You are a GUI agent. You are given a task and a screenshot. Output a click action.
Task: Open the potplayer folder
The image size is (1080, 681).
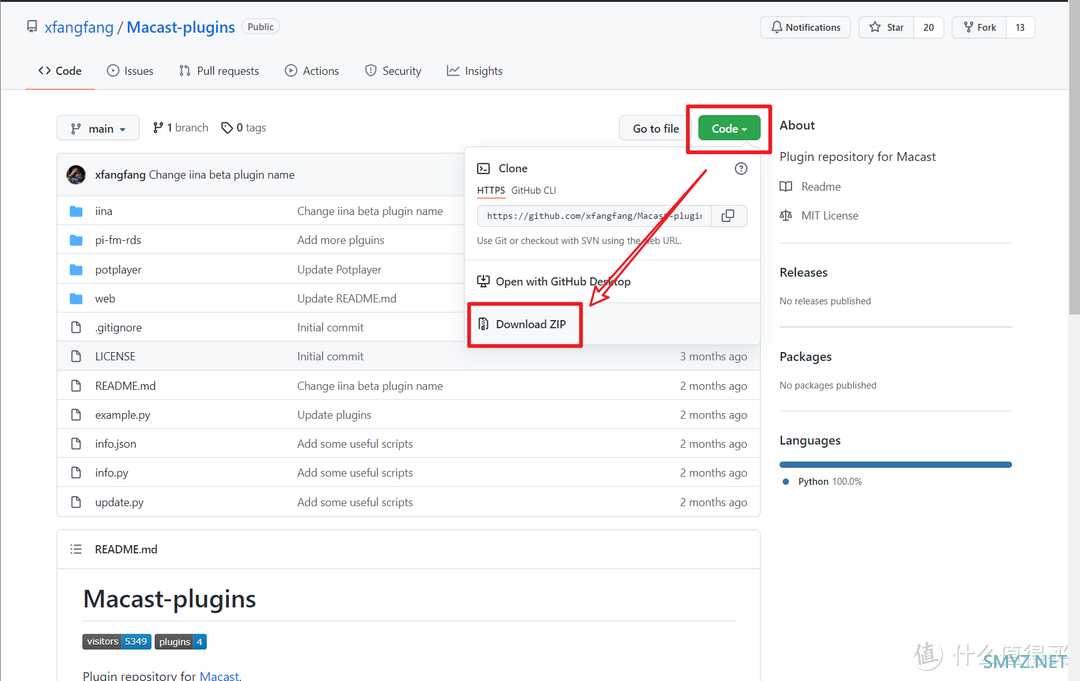coord(118,269)
